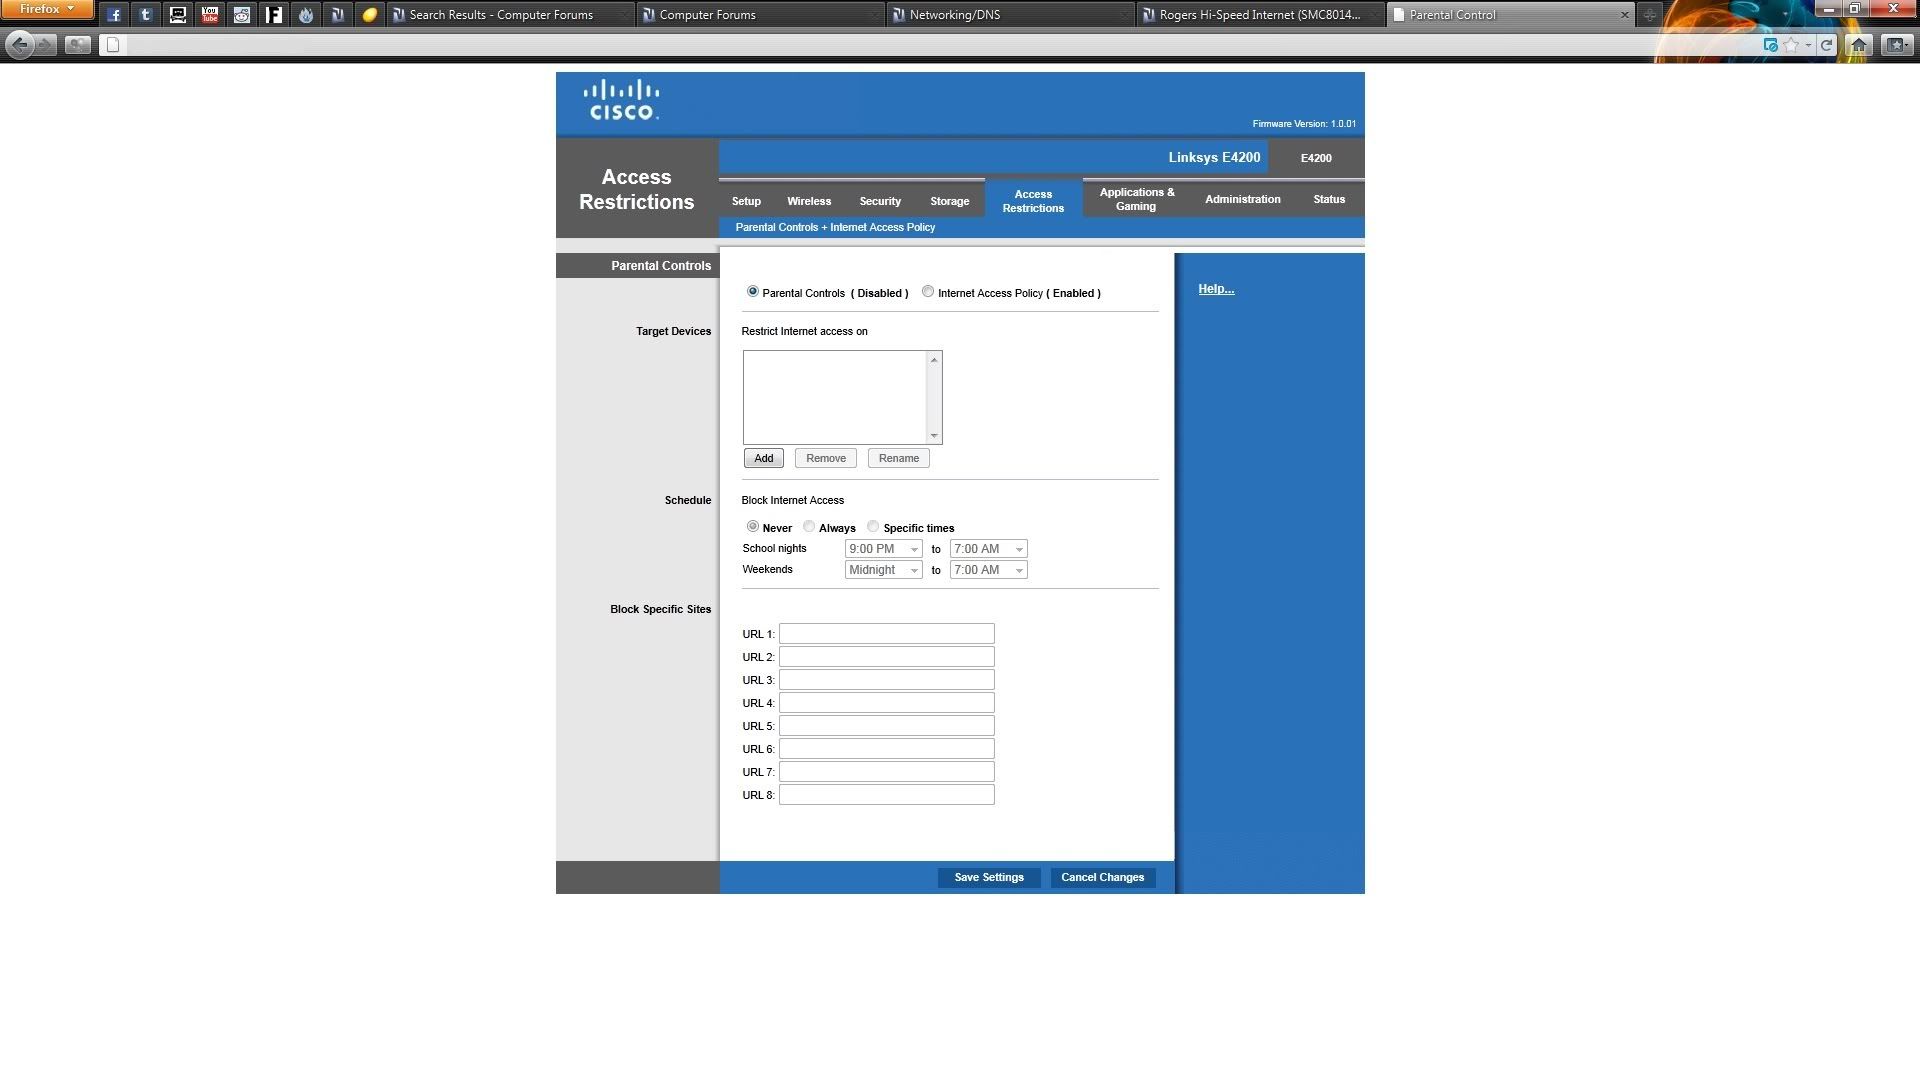The height and width of the screenshot is (1080, 1920).
Task: Open the pinned blue flame tab
Action: (306, 15)
